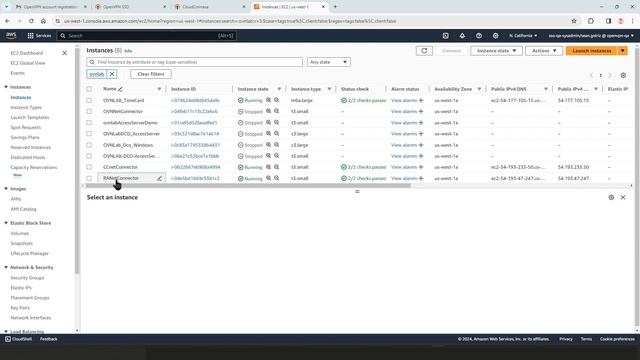Zoom in icon for OVNLAB_TimeCard instance state

click(x=269, y=100)
